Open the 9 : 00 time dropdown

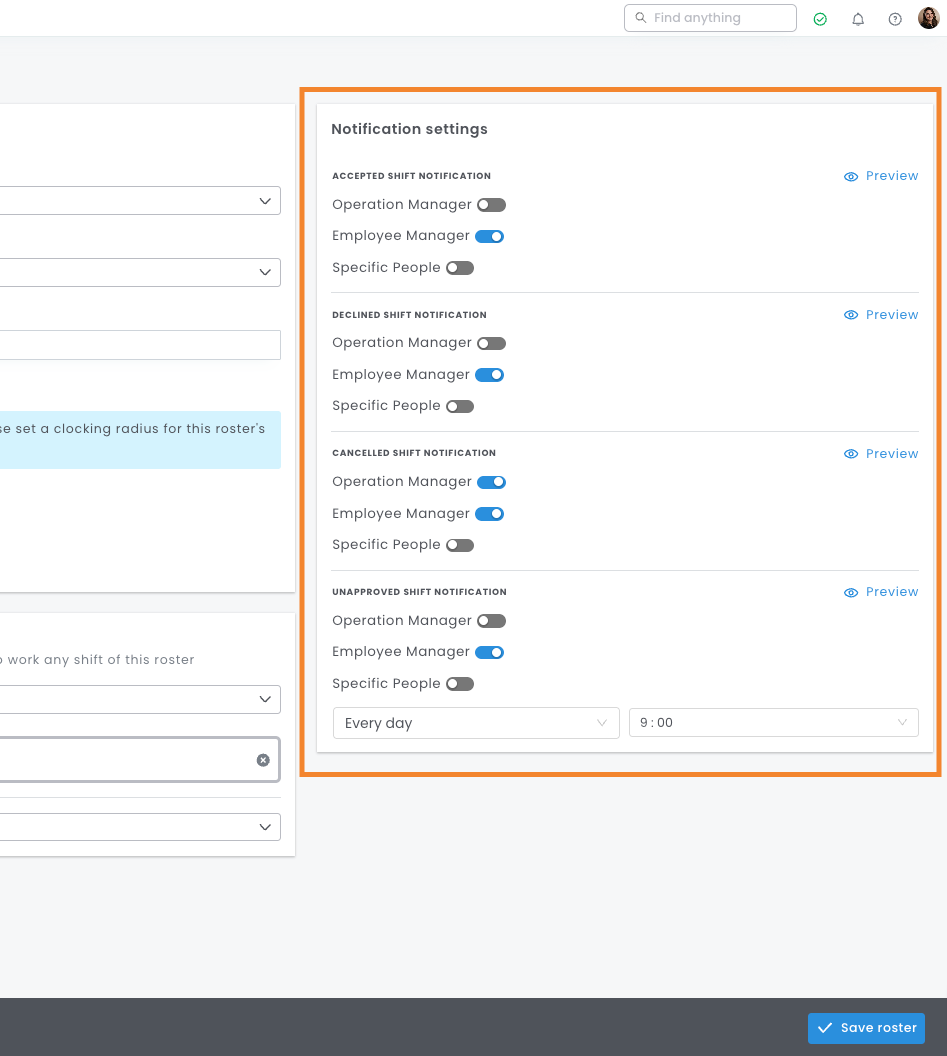coord(773,723)
